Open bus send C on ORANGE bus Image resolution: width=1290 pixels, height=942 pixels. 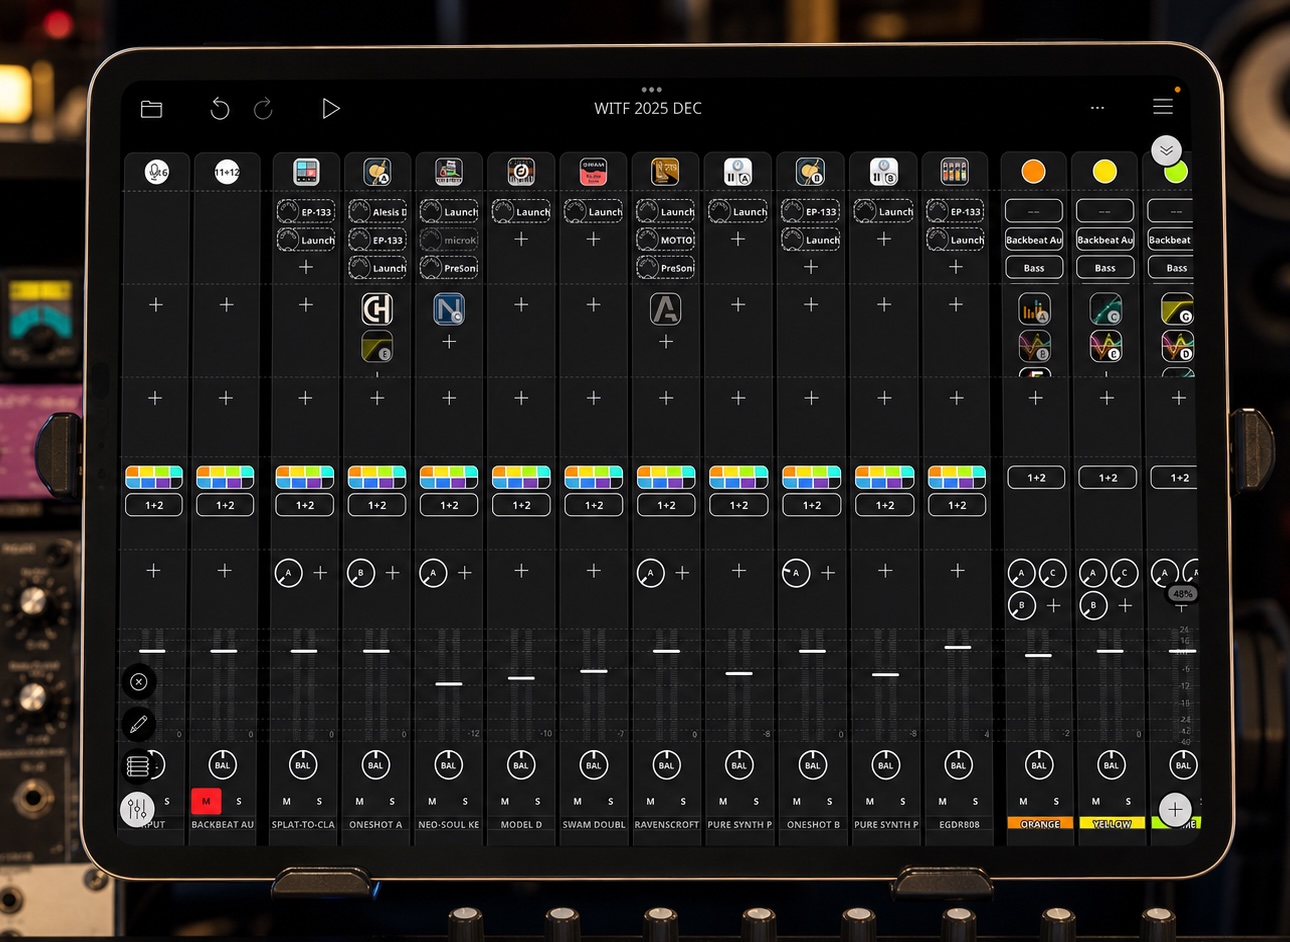(x=1052, y=573)
